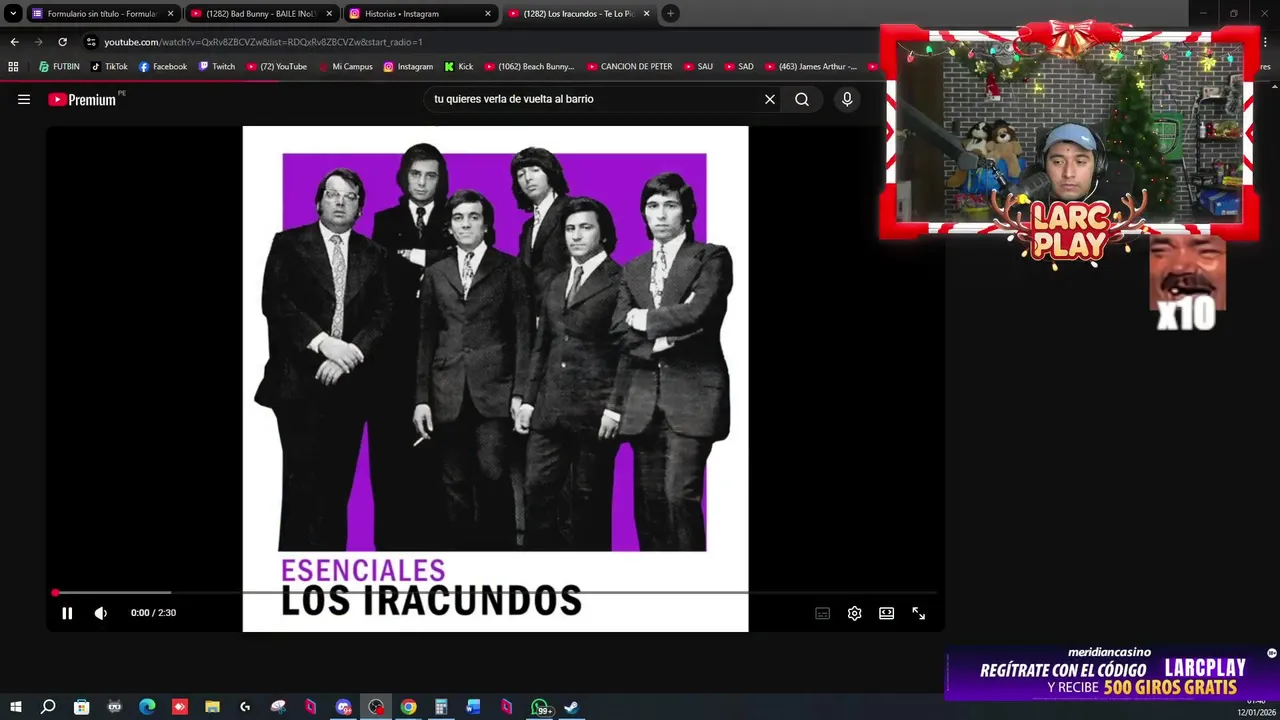Viewport: 1280px width, 720px height.
Task: Pause the video with the pause button
Action: click(x=67, y=613)
